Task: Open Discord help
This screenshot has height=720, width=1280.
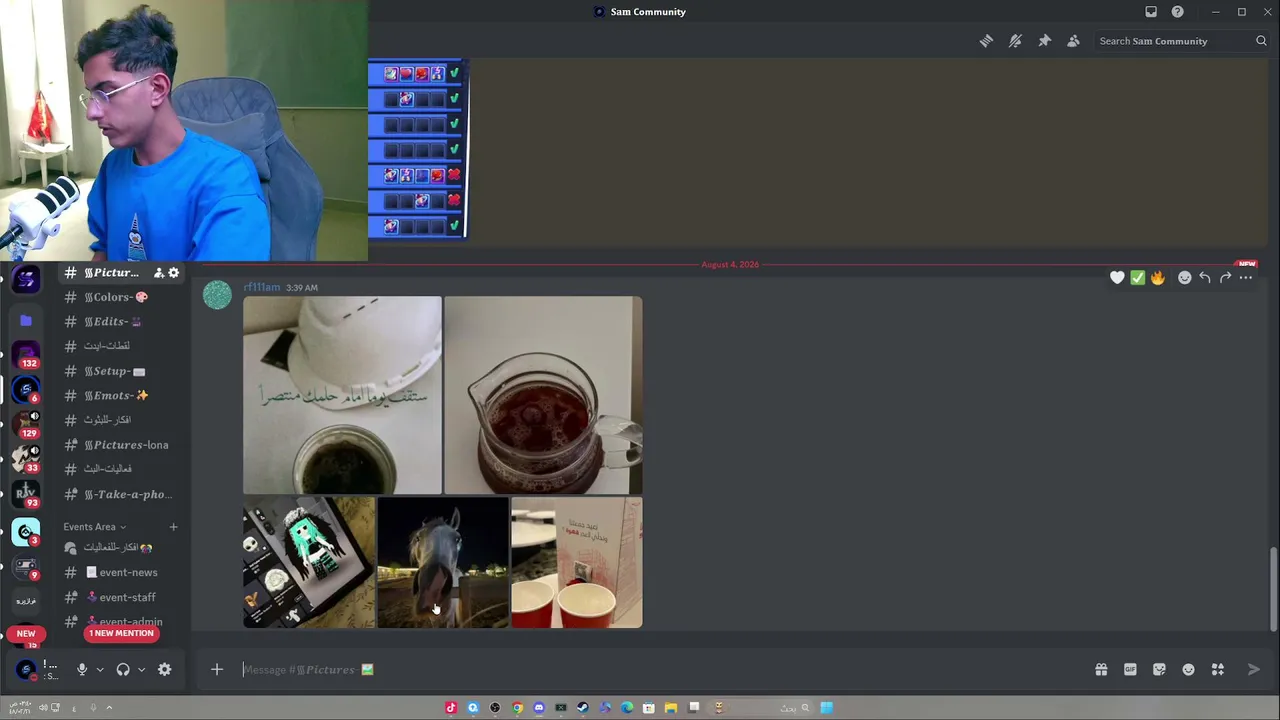Action: [1178, 12]
